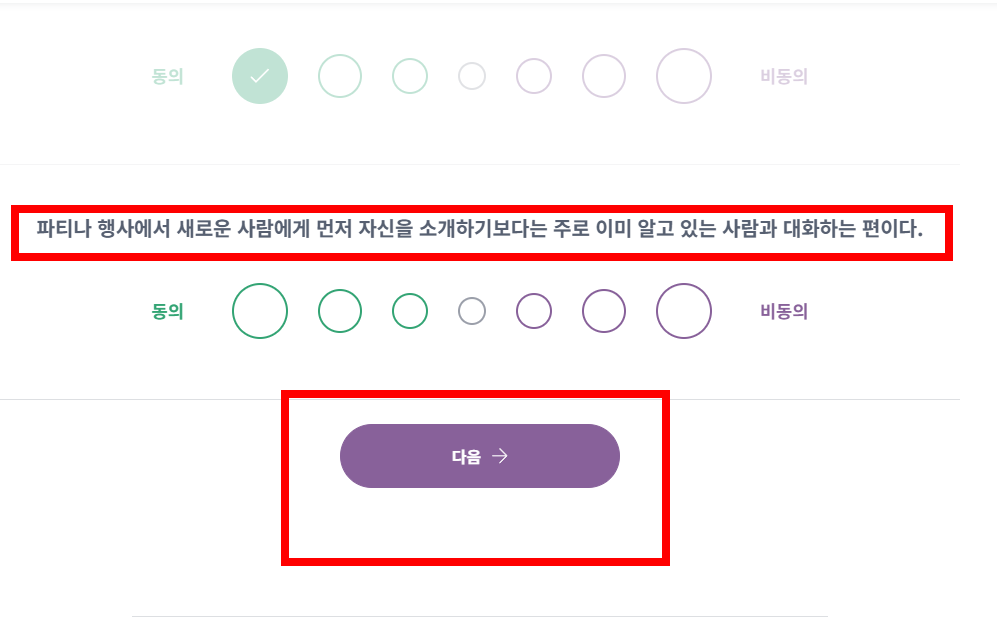Select the largest 비동의 circle on the right
Image resolution: width=997 pixels, height=626 pixels.
pos(683,310)
